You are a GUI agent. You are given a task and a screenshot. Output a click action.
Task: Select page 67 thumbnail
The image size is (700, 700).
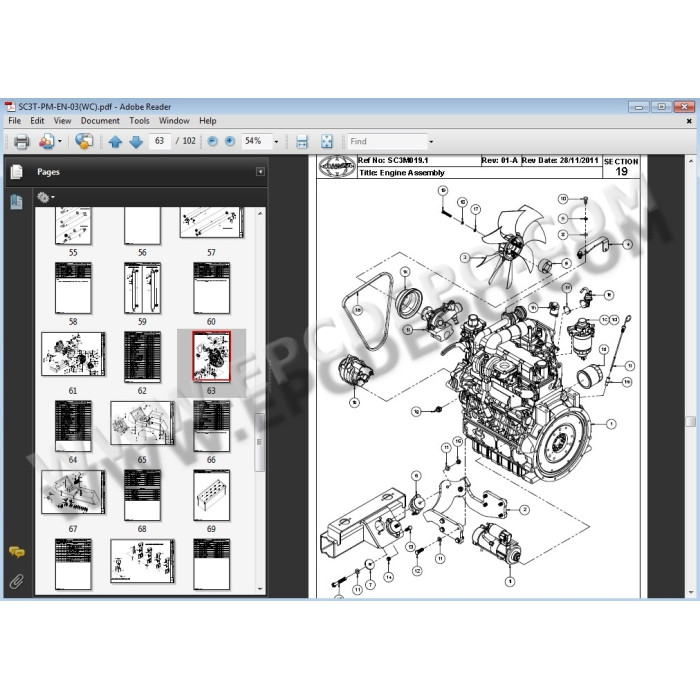coord(73,492)
